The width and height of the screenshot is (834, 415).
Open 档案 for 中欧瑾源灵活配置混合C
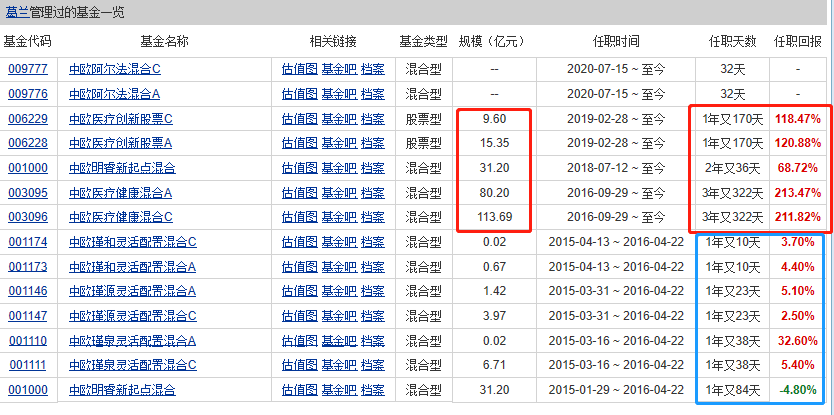[373, 316]
